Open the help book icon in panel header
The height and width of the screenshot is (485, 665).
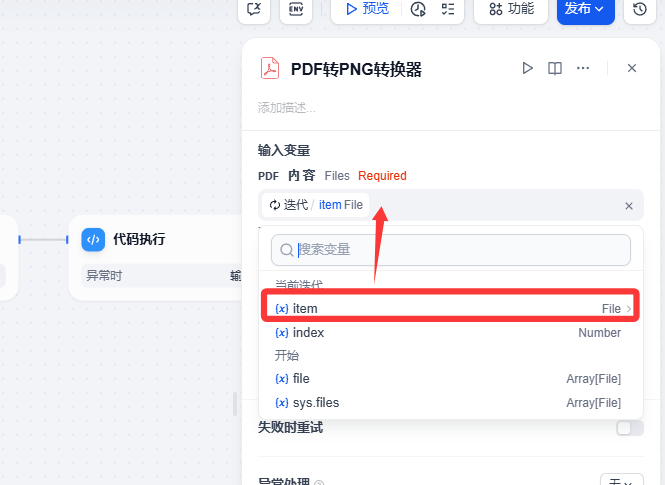click(555, 68)
